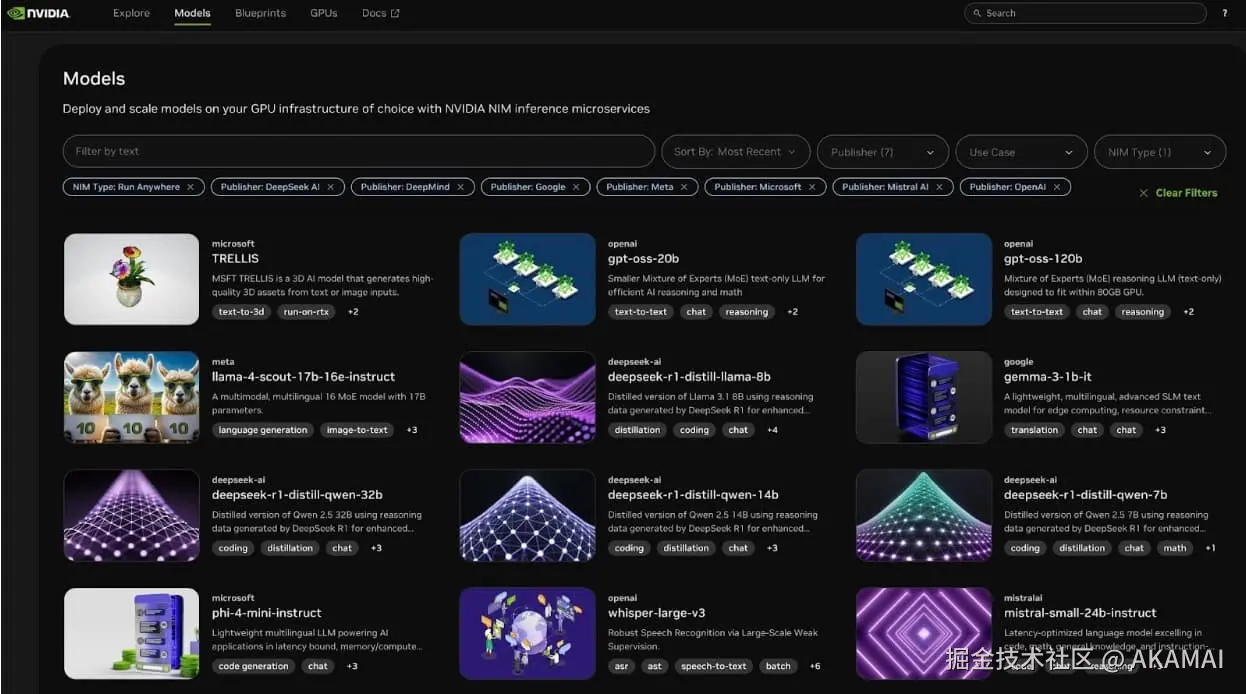Click the math tag on deepseek-r1-distill-qwen-7b

(x=1175, y=548)
